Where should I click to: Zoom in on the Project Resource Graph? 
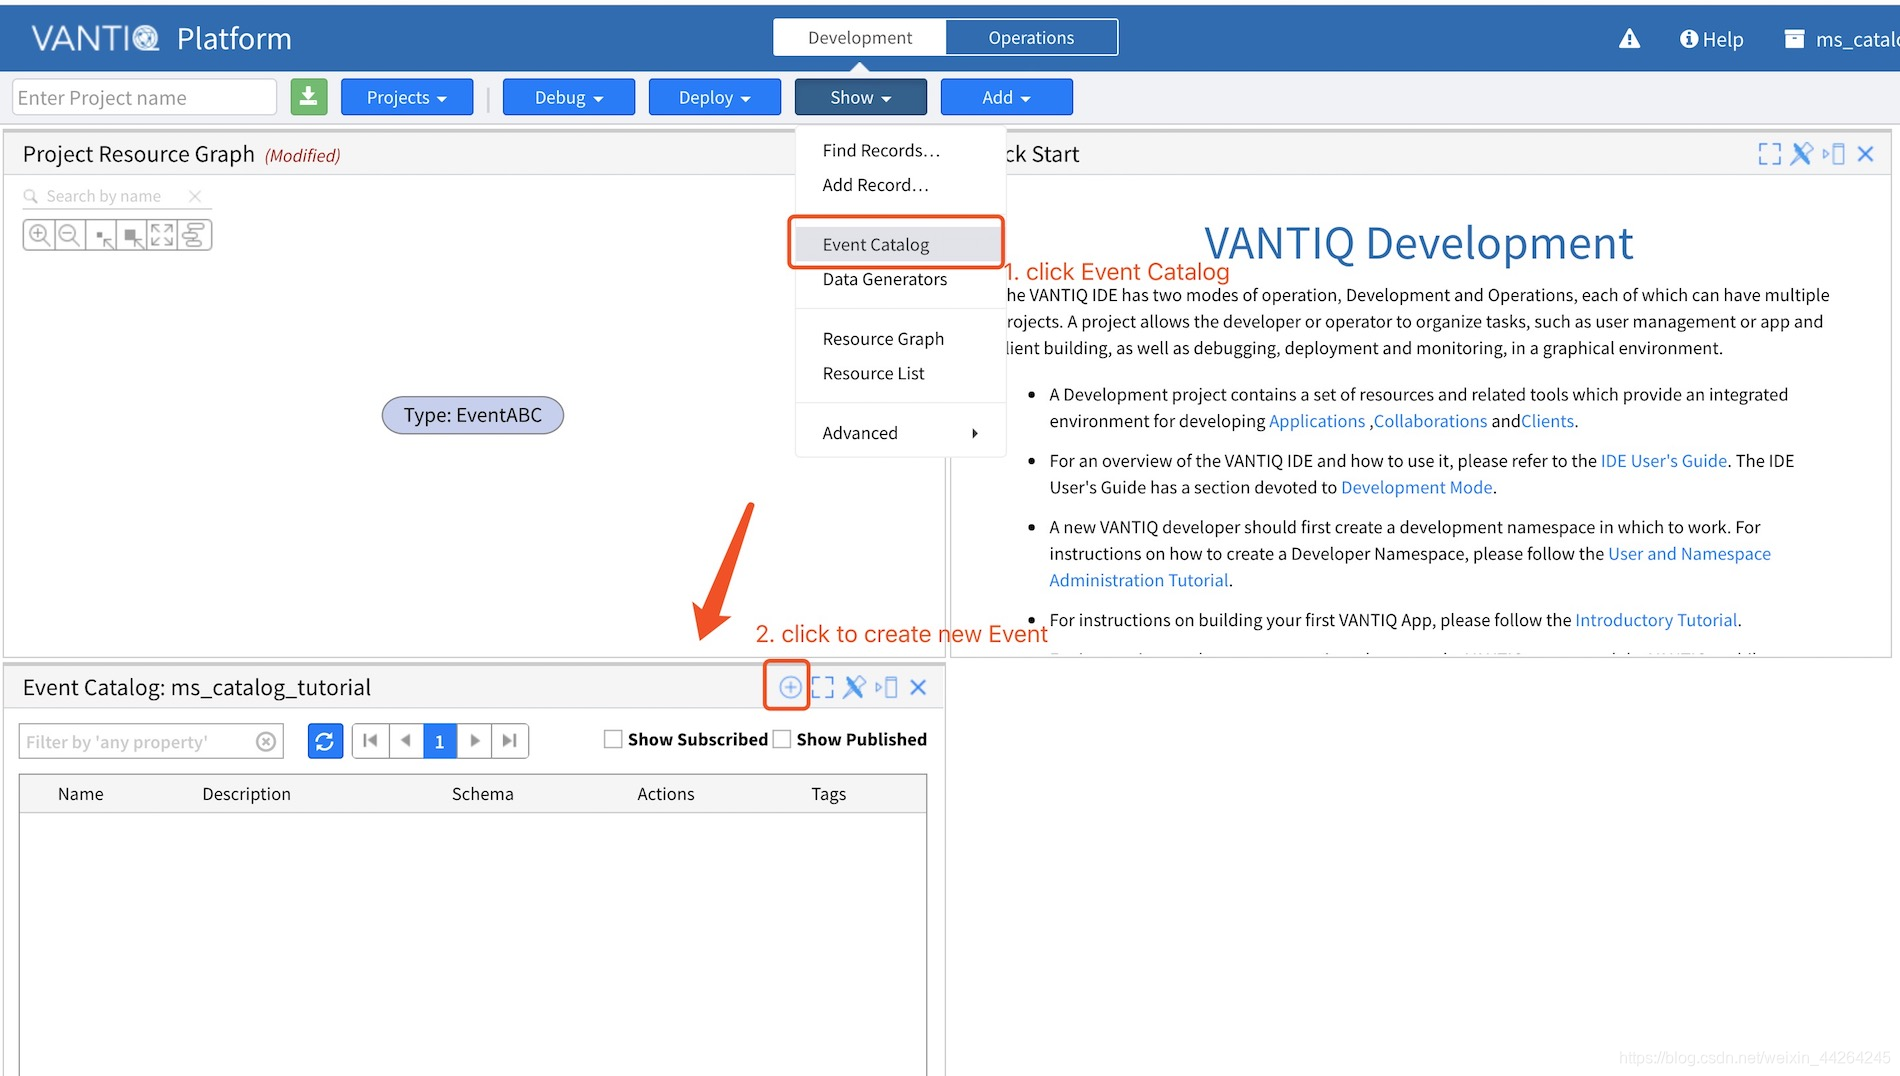pos(39,235)
